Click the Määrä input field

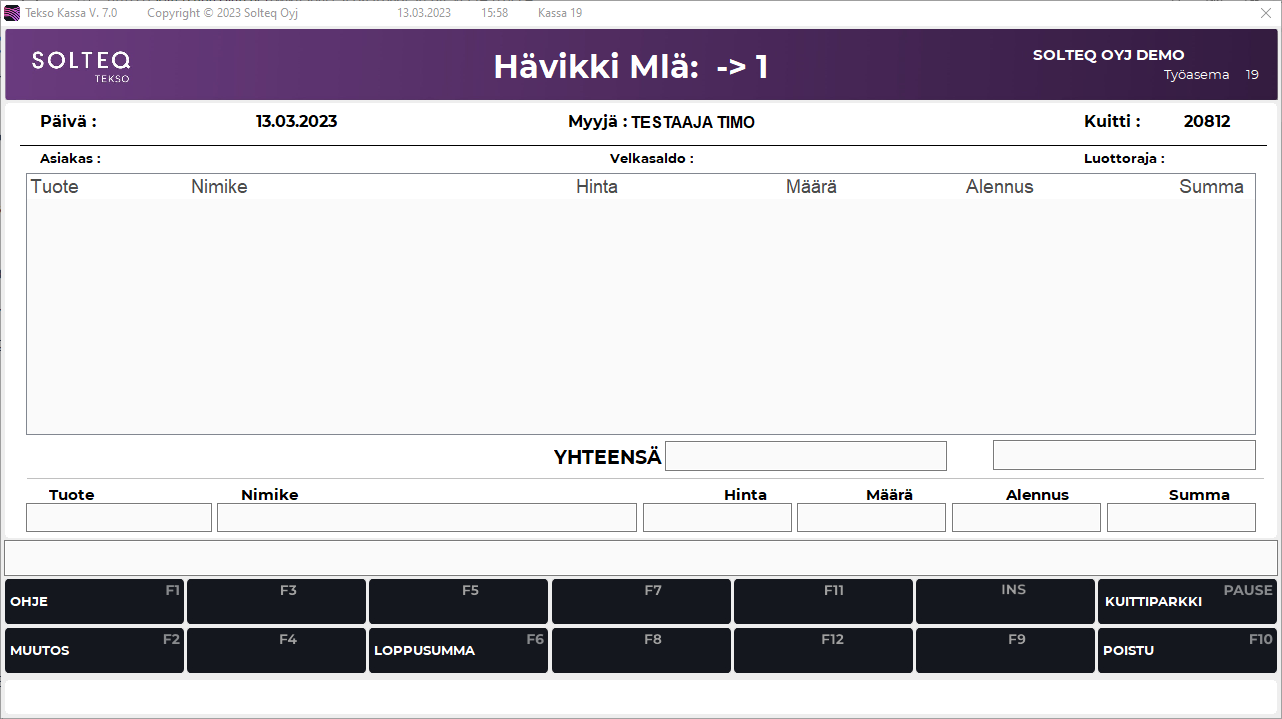pos(871,517)
